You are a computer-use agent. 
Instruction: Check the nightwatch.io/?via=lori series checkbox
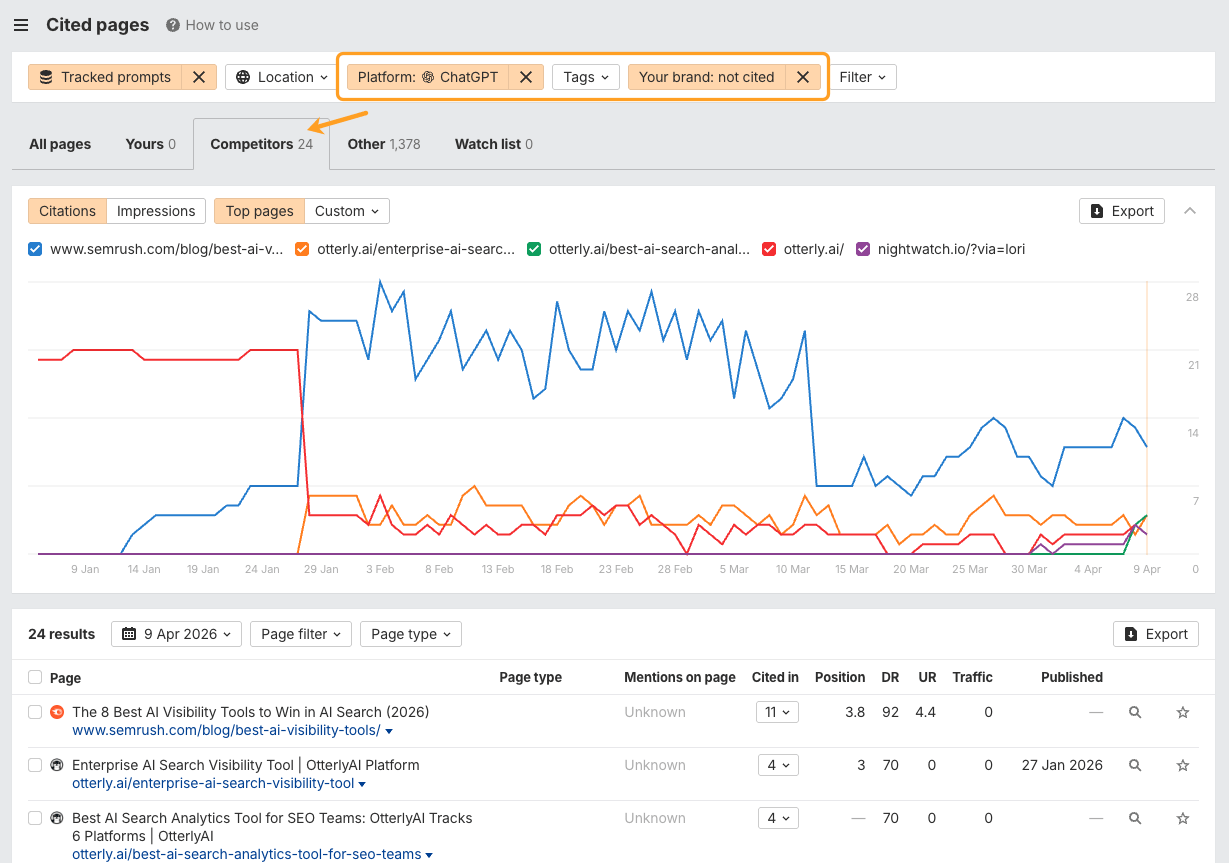click(864, 249)
